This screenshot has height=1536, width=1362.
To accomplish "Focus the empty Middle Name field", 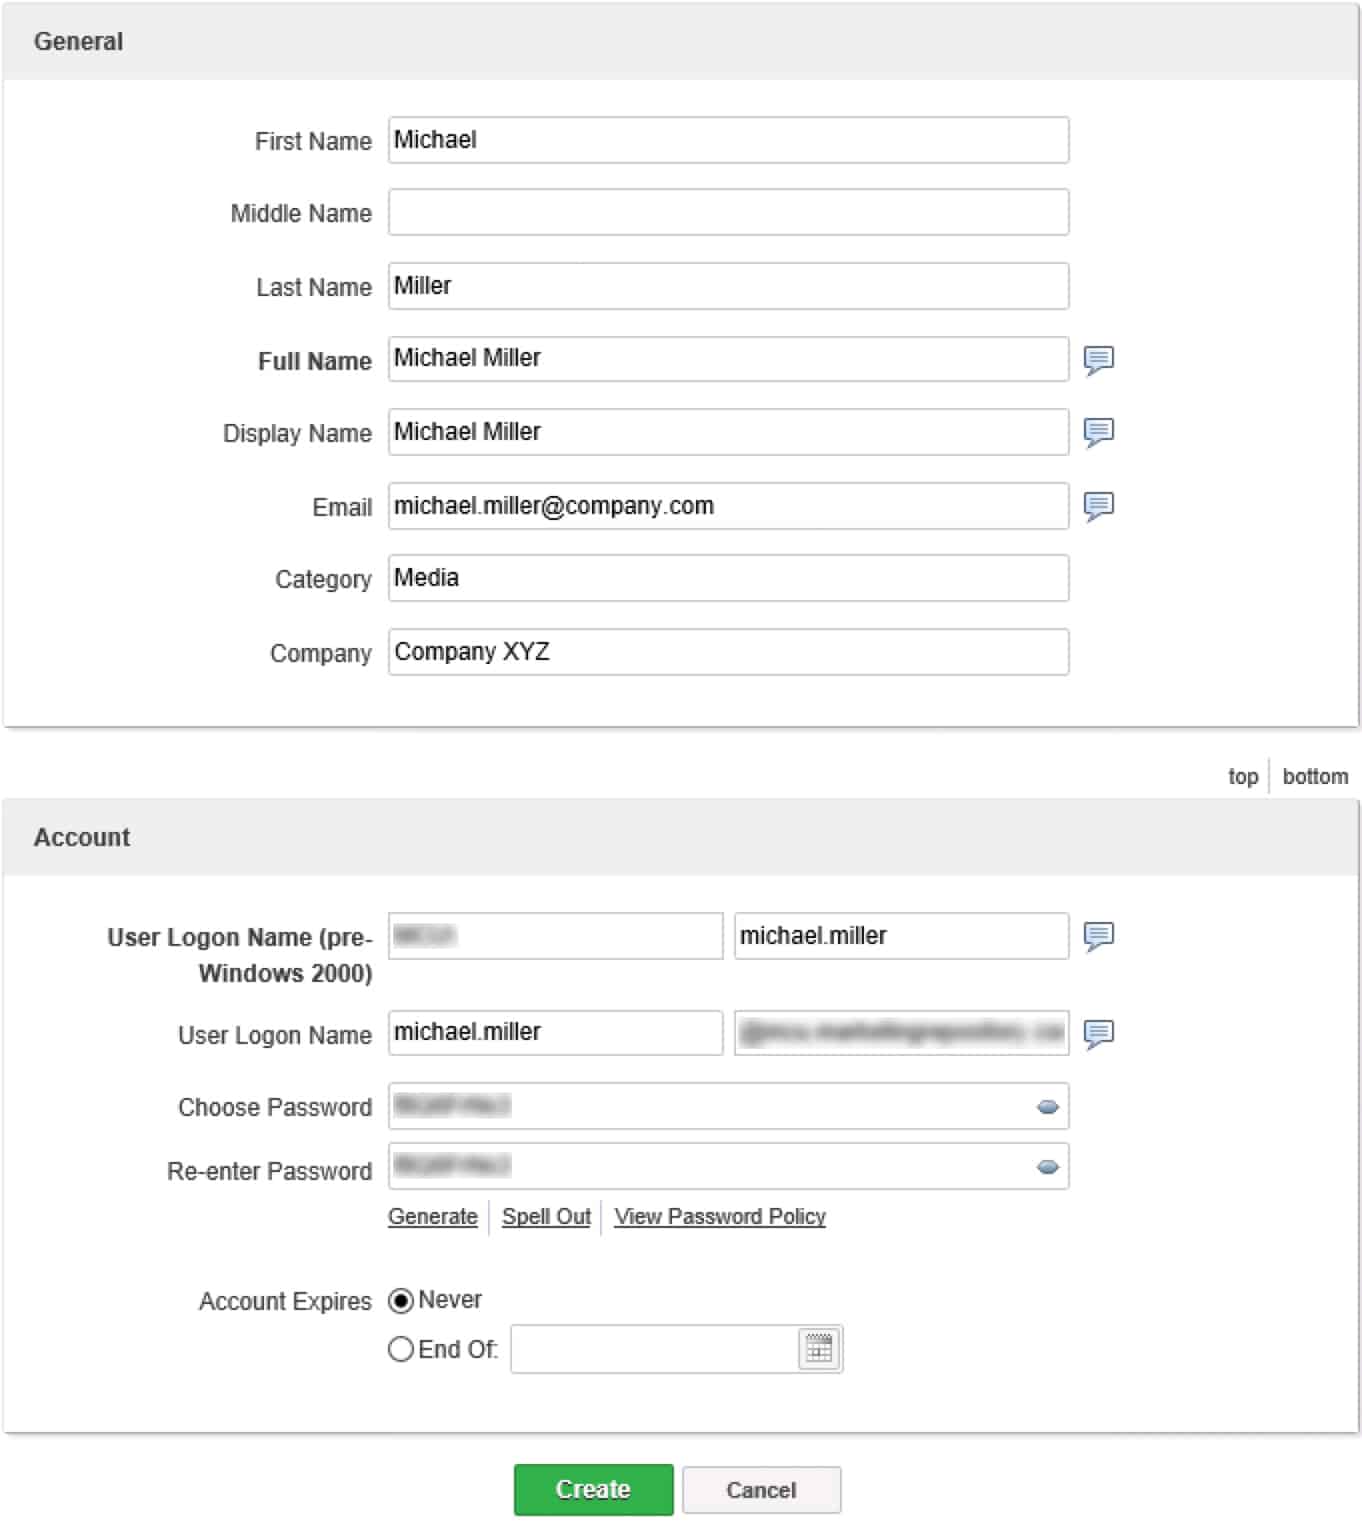I will pyautogui.click(x=728, y=213).
